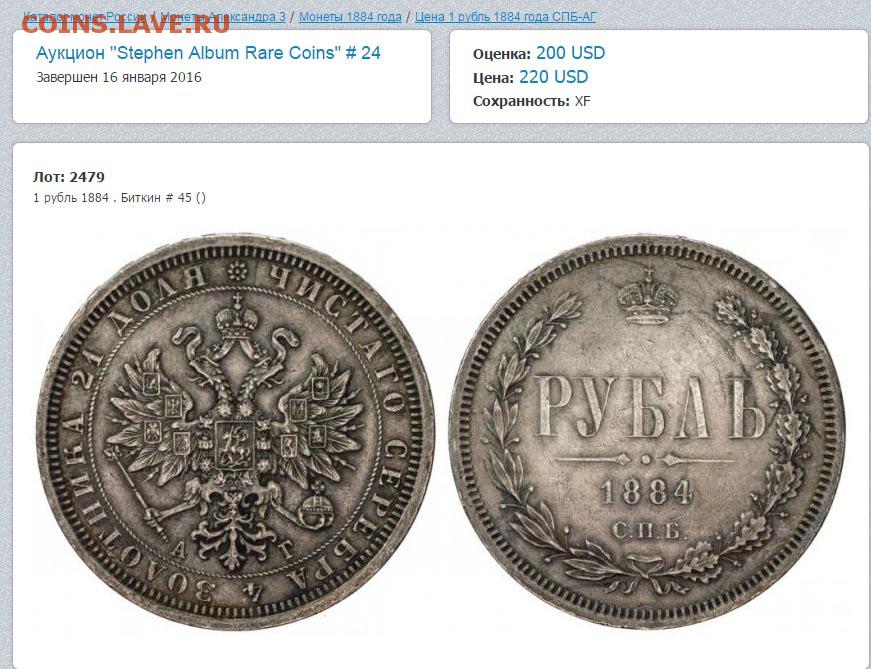Click the Монеты 1884 года breadcrumb link
The image size is (871, 669).
350,17
